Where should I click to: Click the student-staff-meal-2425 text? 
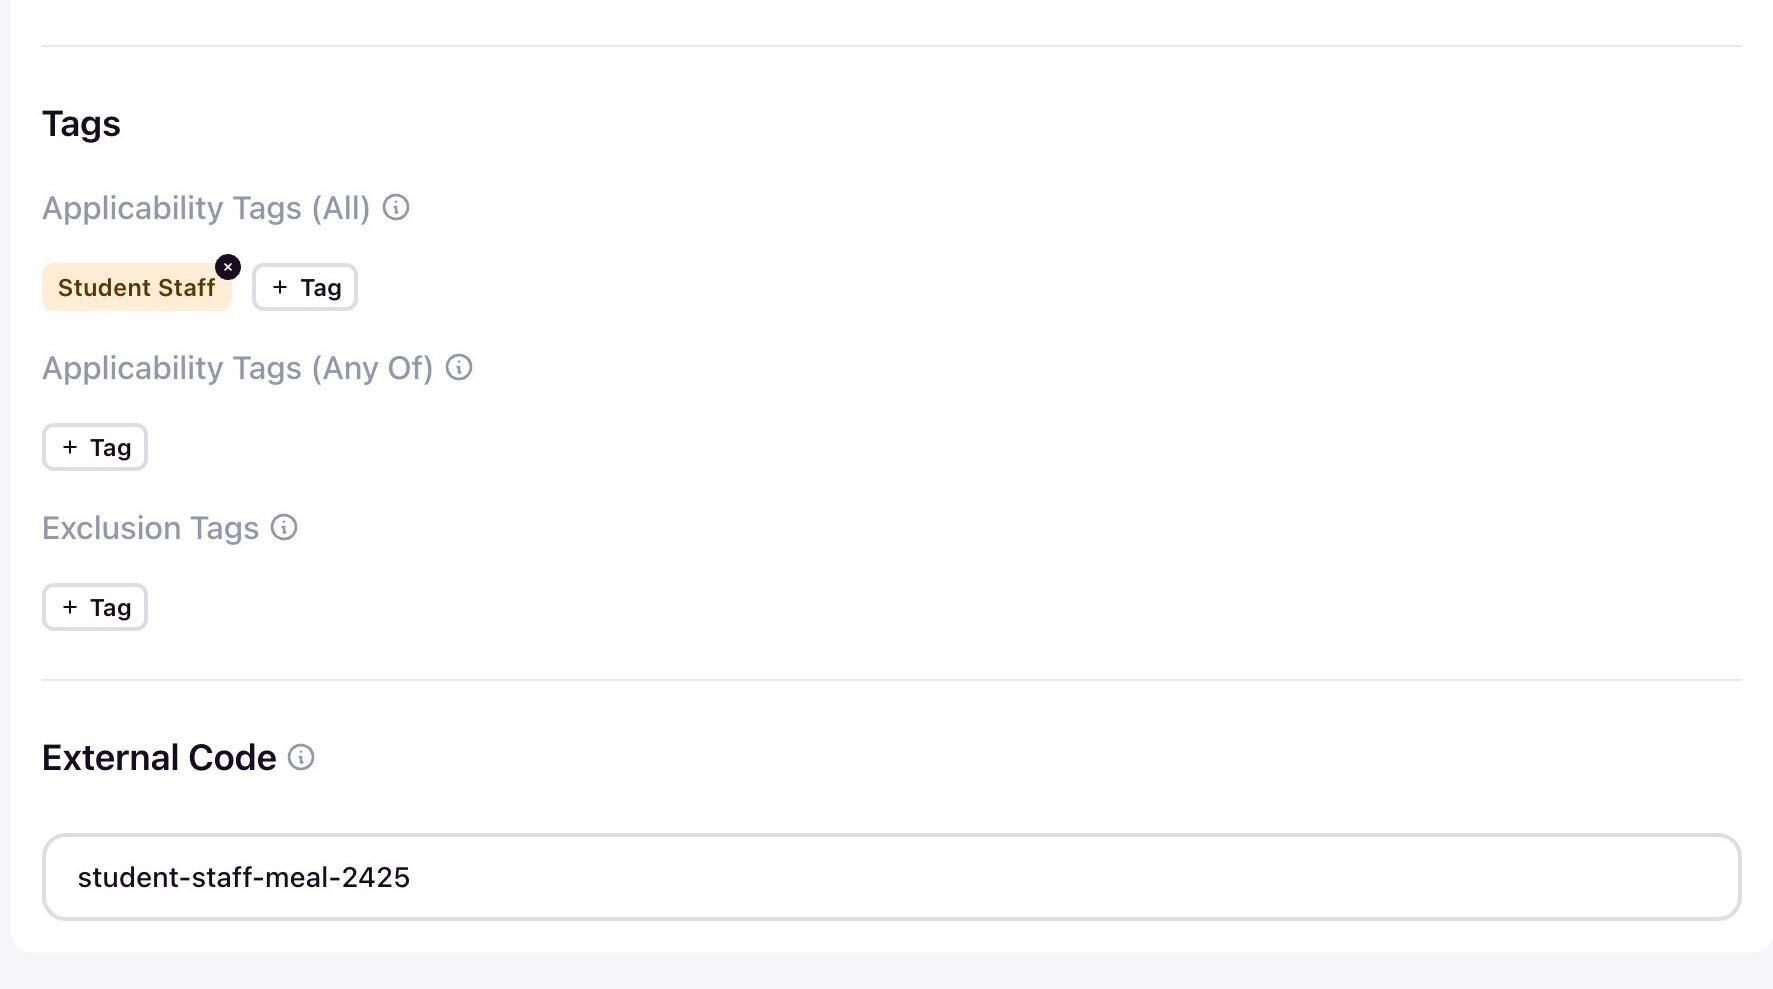(244, 877)
